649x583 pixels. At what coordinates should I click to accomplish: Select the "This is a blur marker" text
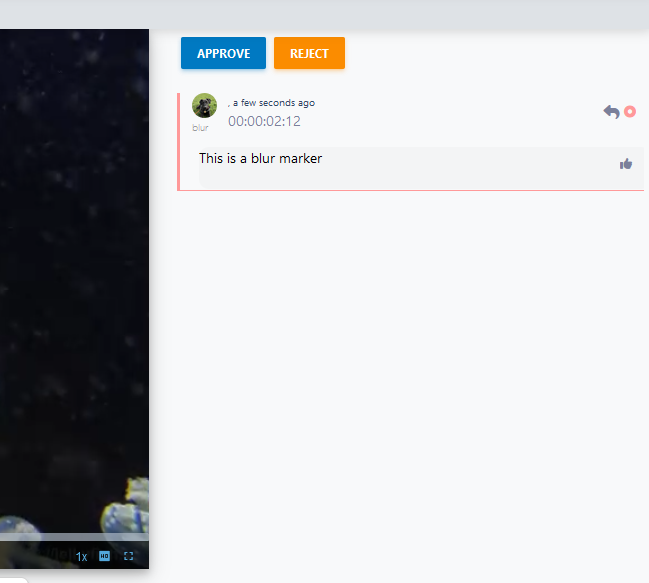(x=260, y=158)
